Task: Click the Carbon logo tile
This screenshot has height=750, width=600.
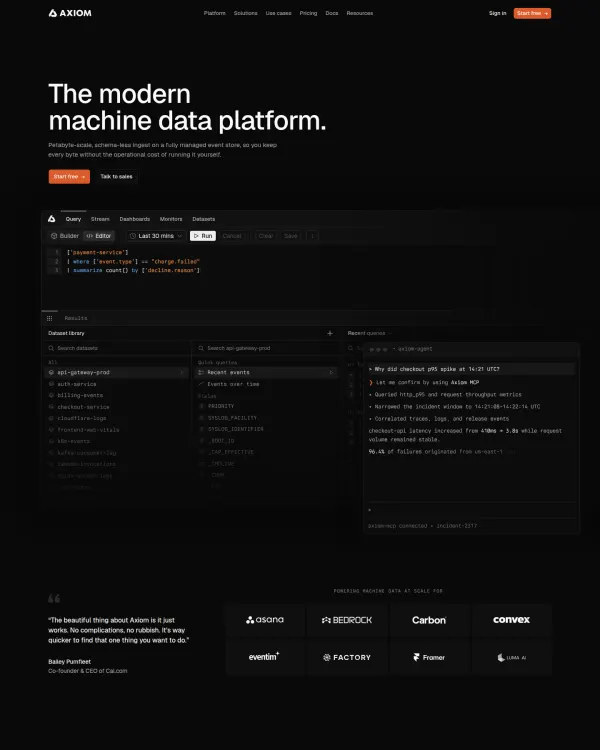Action: pyautogui.click(x=429, y=620)
